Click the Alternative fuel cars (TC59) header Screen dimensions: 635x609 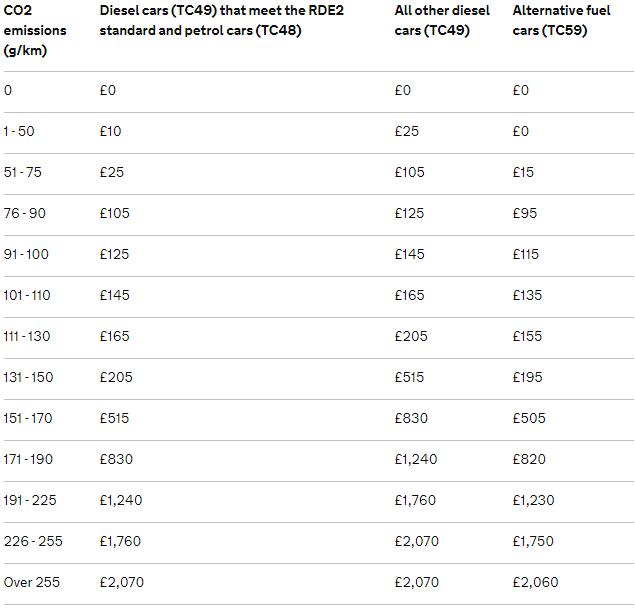click(561, 20)
